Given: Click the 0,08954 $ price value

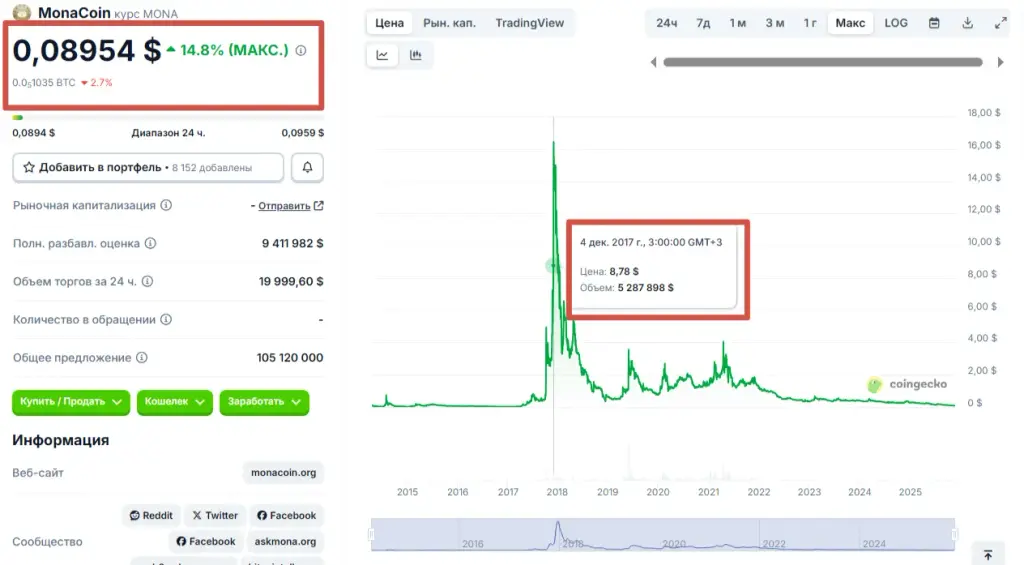Looking at the screenshot, I should [x=86, y=50].
